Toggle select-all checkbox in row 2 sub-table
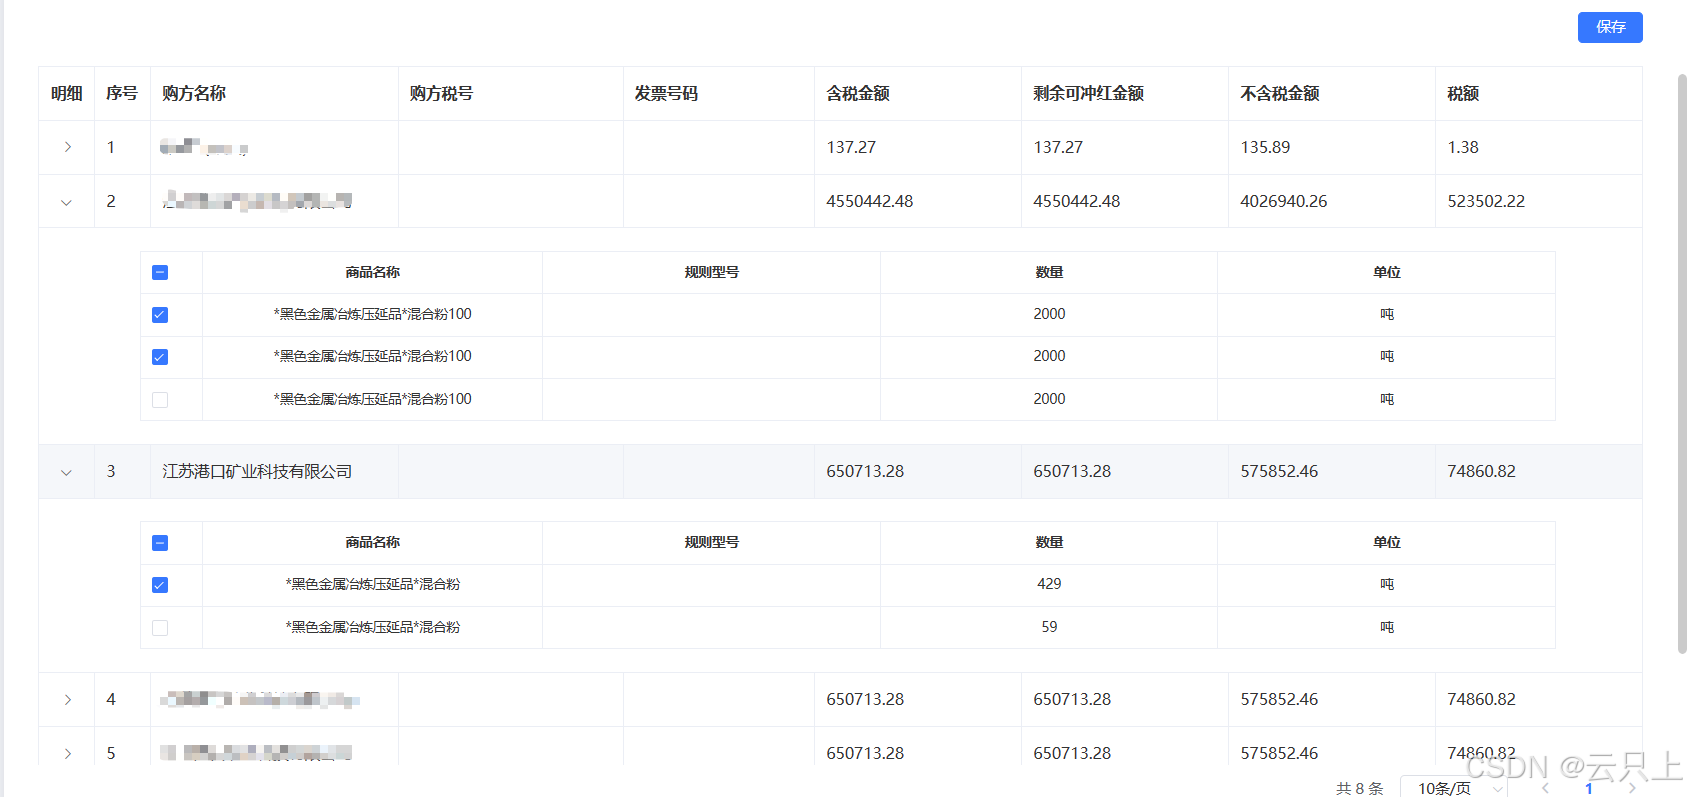The image size is (1687, 797). click(160, 272)
